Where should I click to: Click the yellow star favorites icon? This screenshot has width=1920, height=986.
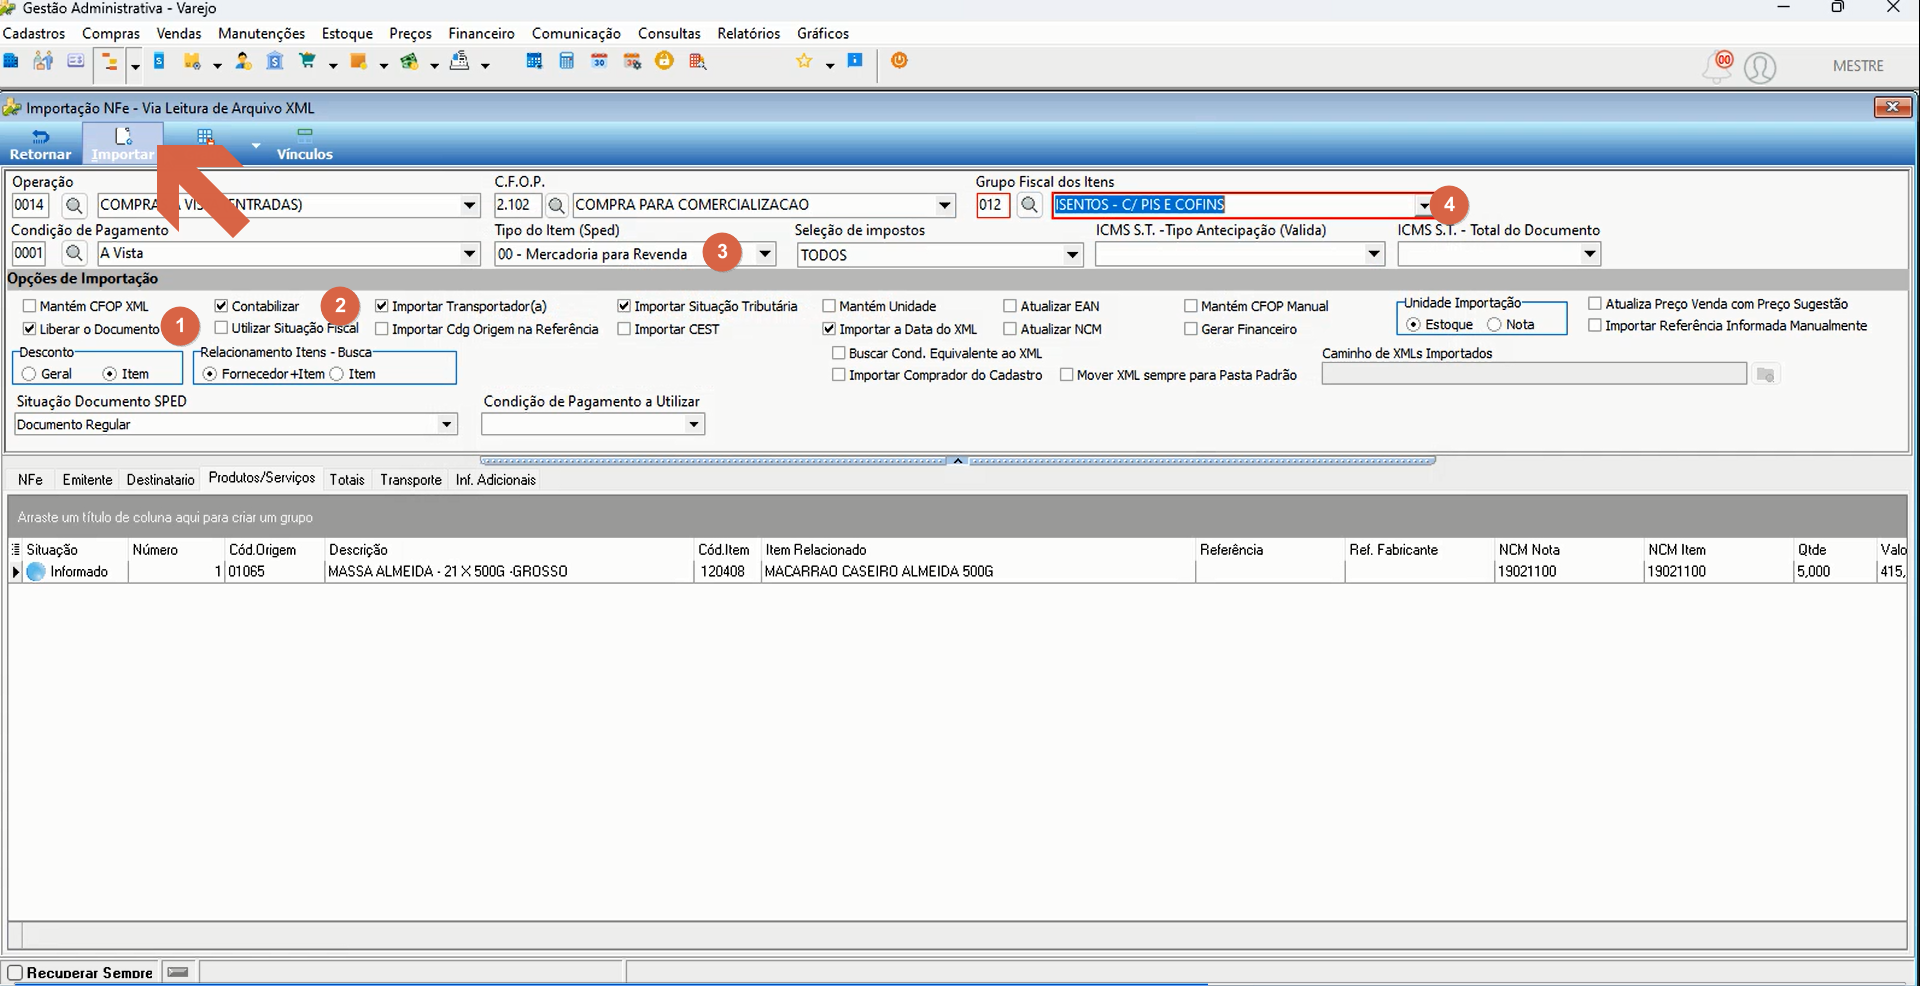click(x=804, y=61)
